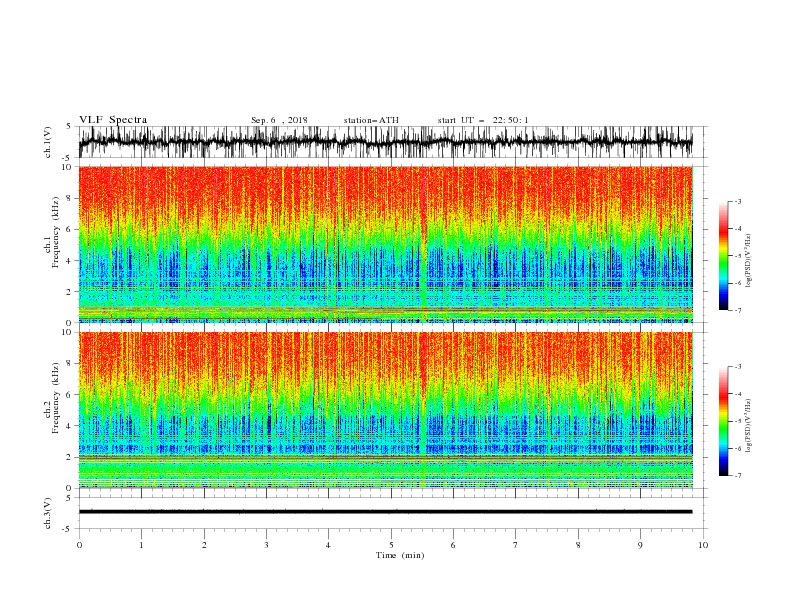Click the date text "Sep. 6 , 2018"
Viewport: 792px width, 612px height.
click(279, 120)
